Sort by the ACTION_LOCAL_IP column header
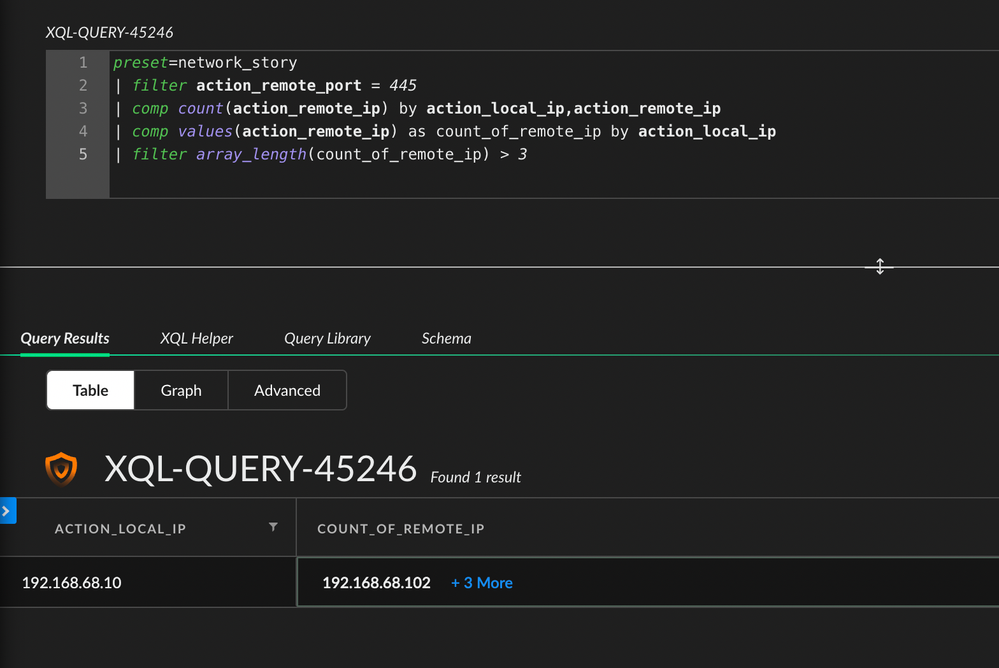Image resolution: width=999 pixels, height=668 pixels. click(120, 528)
